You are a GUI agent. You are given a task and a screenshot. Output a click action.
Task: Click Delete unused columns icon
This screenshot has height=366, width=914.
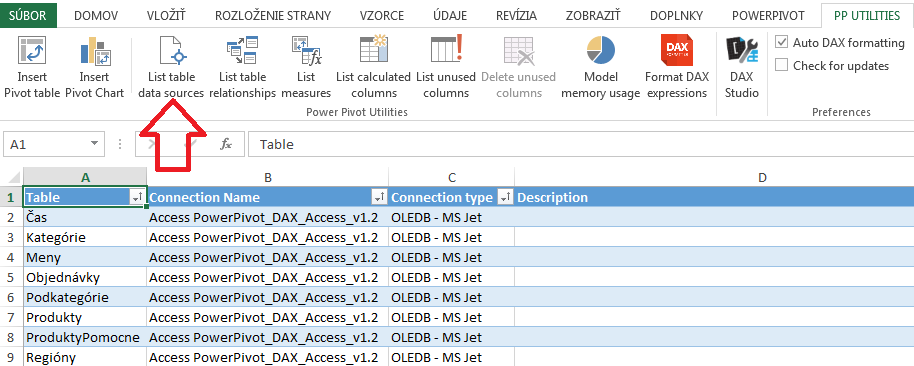[519, 51]
